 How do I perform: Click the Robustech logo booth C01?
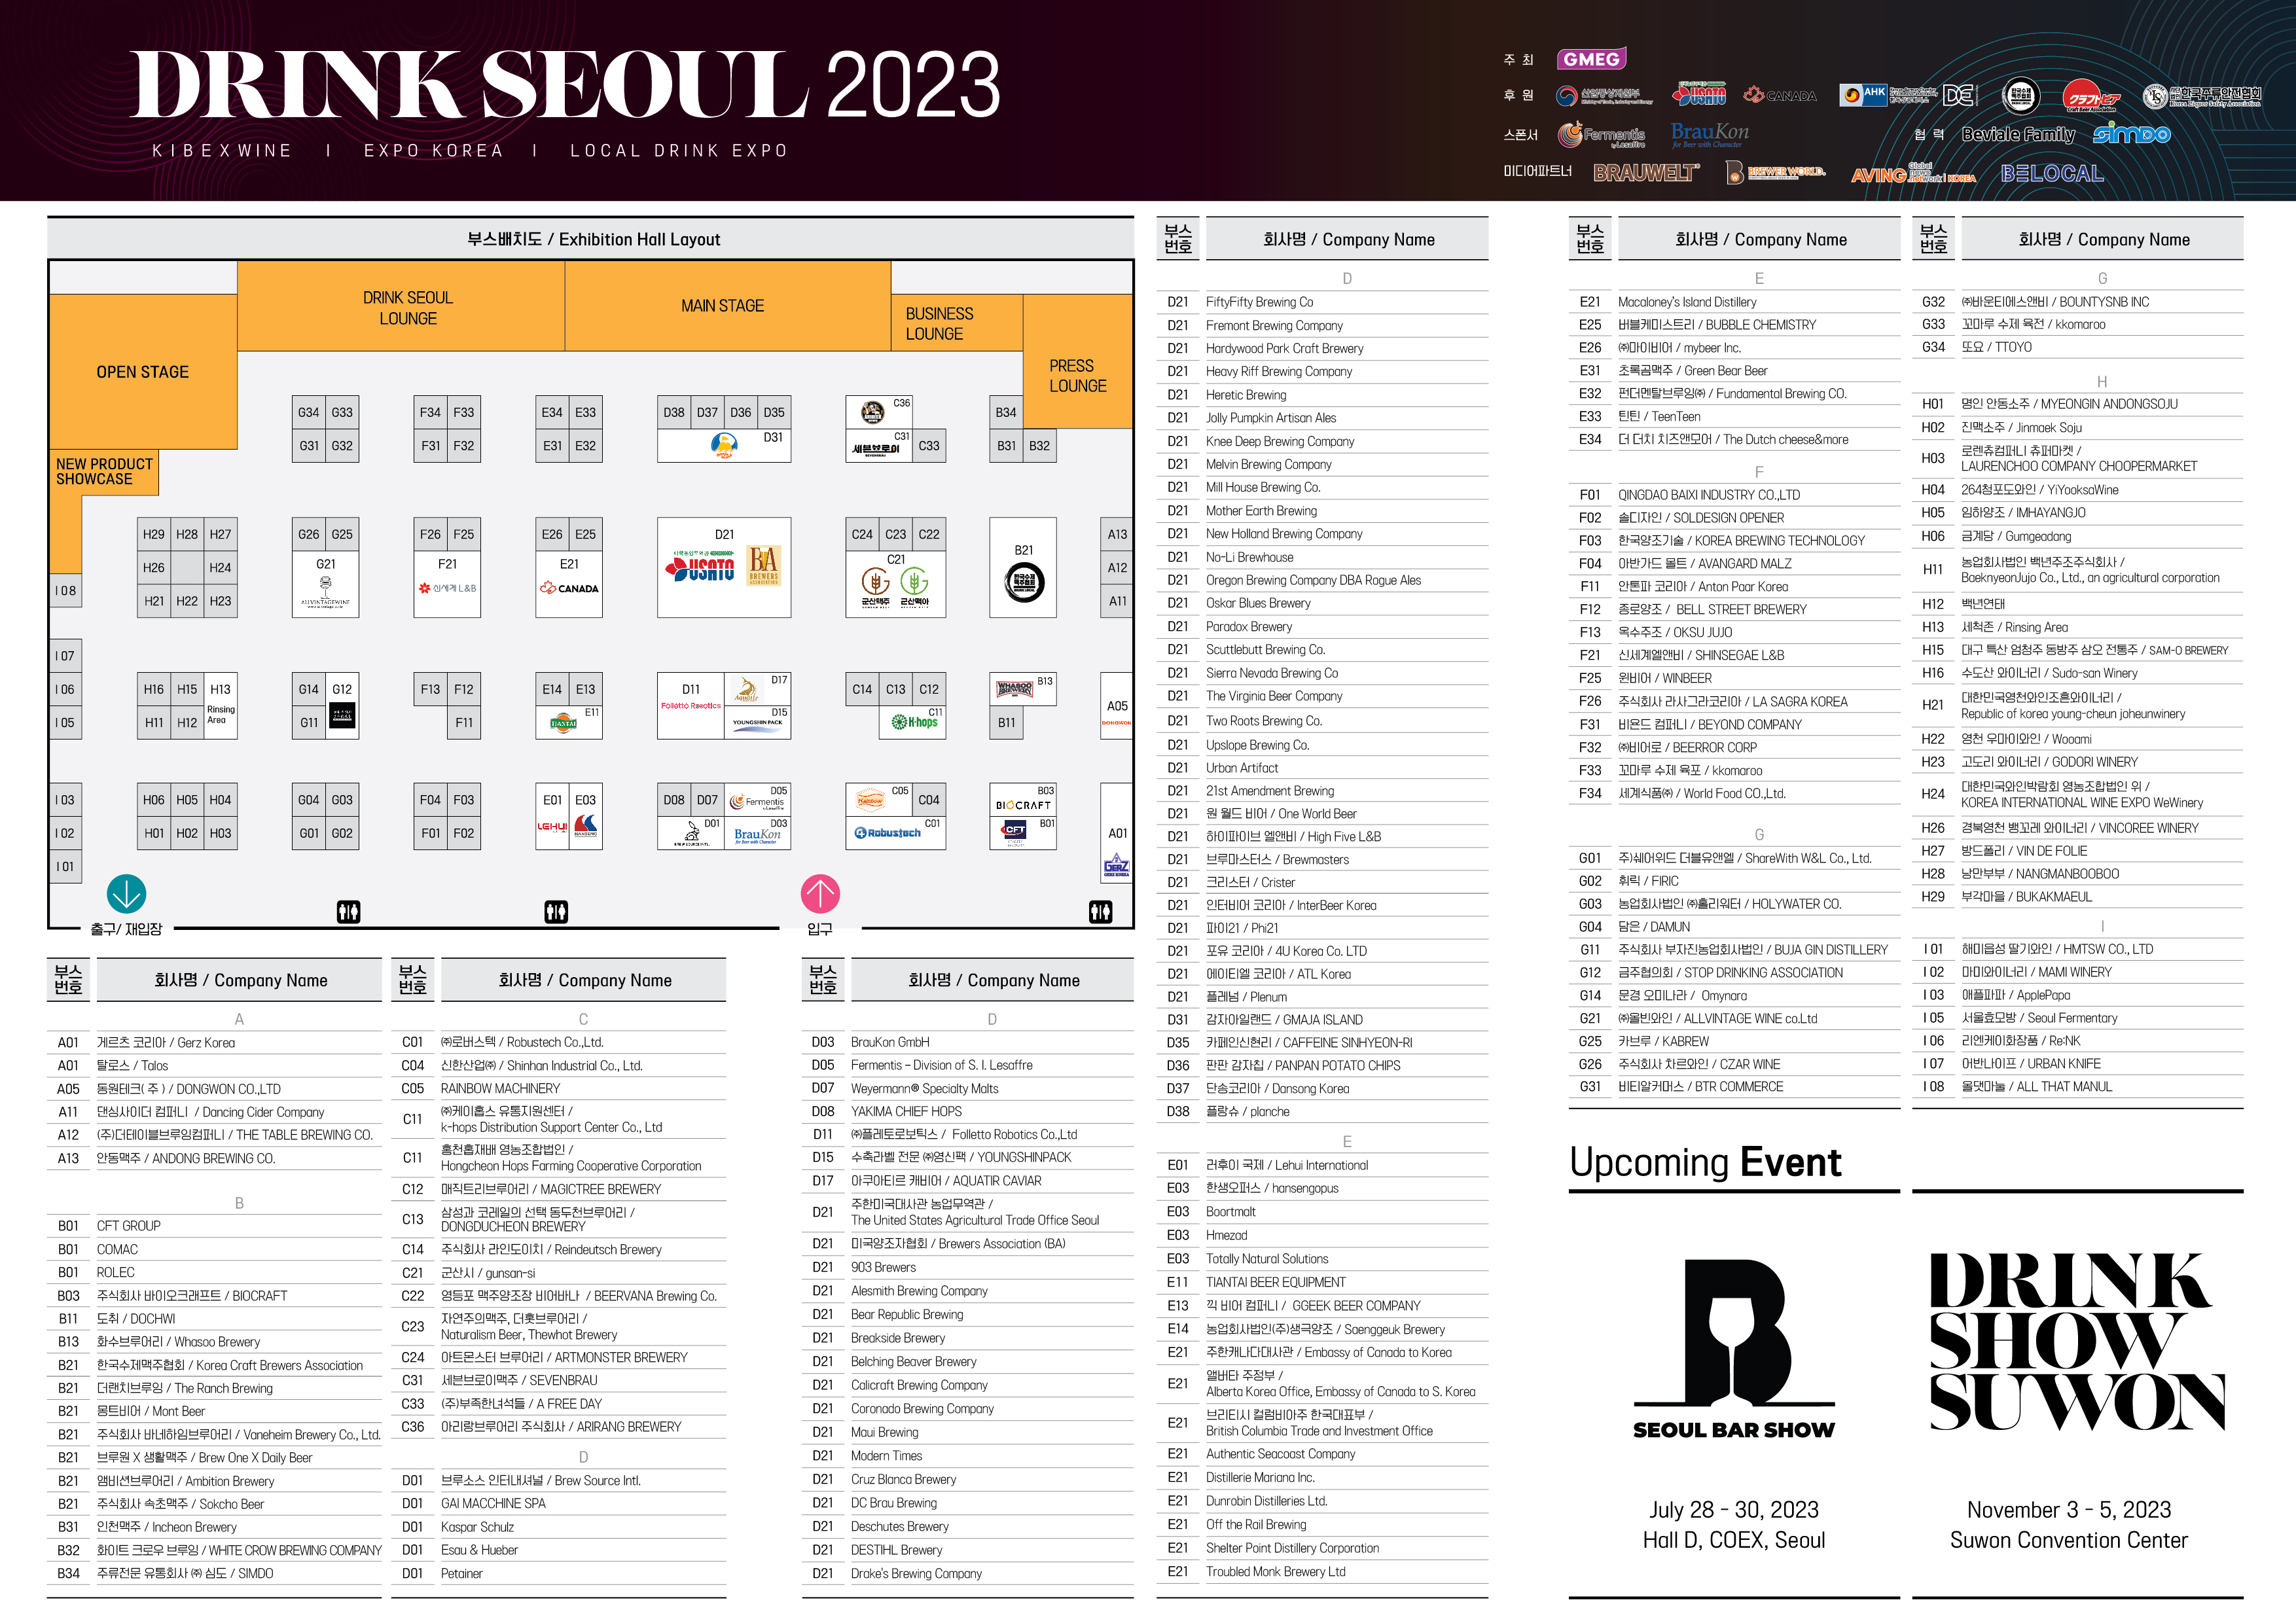pyautogui.click(x=887, y=832)
